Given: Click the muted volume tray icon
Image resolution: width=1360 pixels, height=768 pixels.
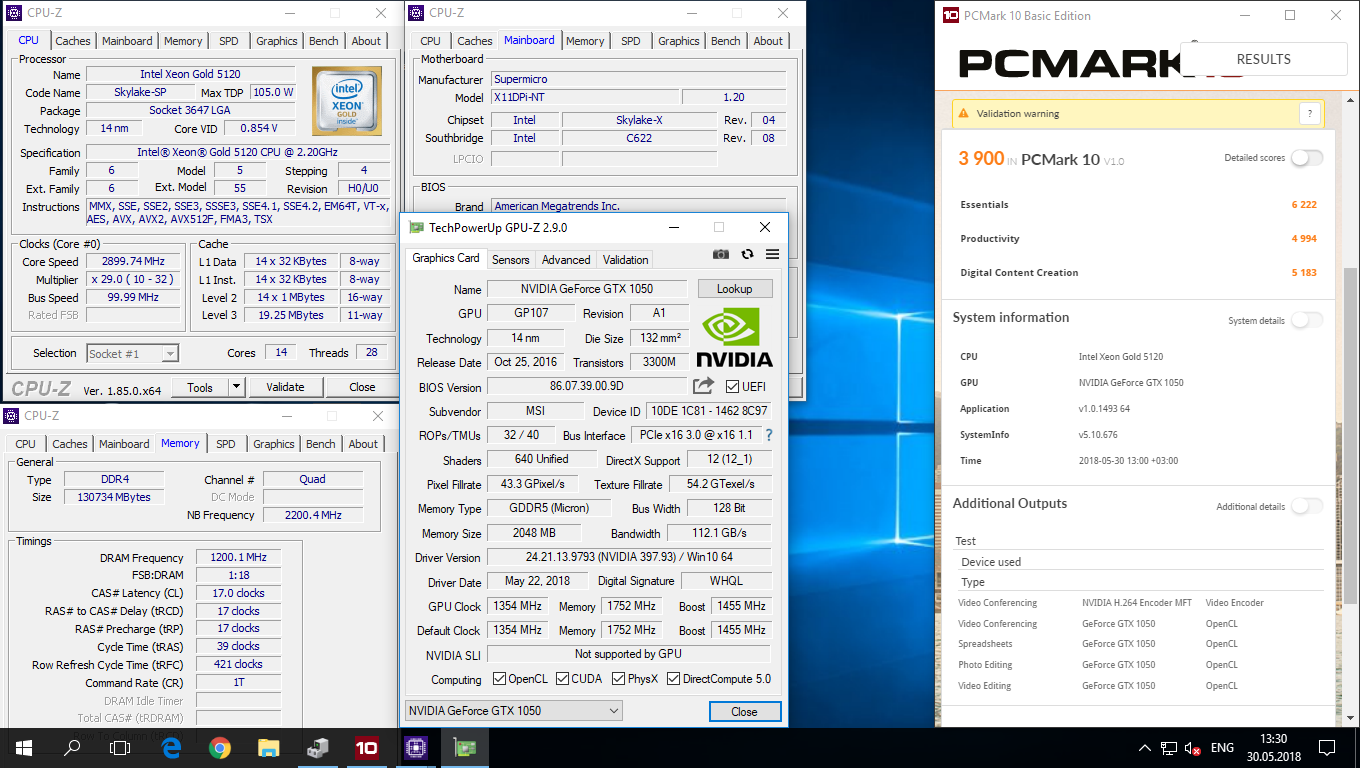Looking at the screenshot, I should (x=1193, y=748).
